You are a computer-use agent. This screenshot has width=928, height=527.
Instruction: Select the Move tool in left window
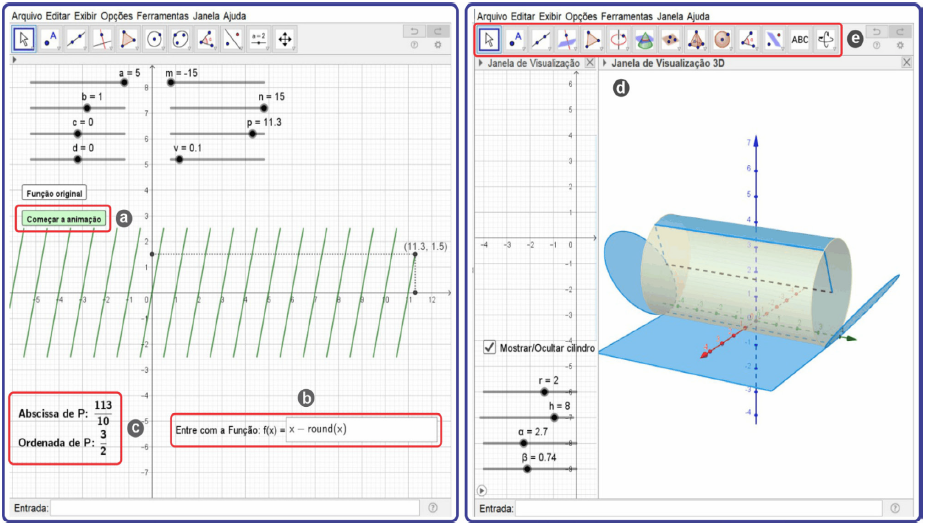23,39
